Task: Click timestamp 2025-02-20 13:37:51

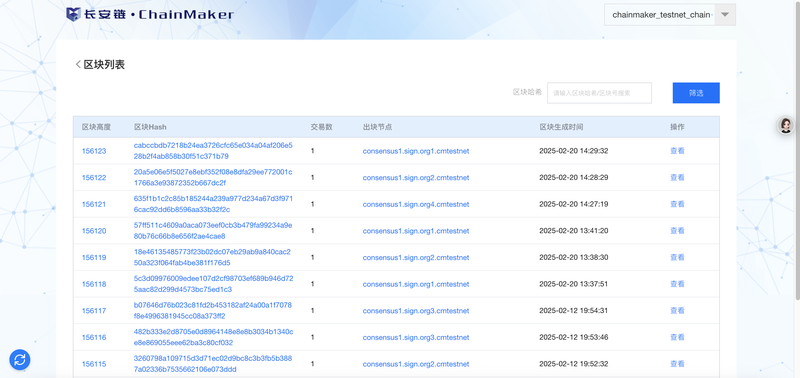Action: [574, 284]
